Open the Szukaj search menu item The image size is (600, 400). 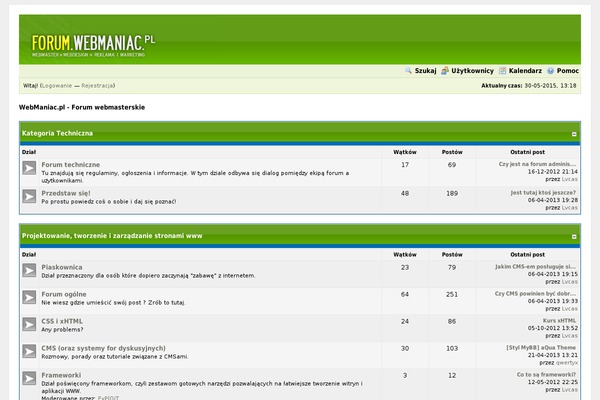tap(426, 70)
